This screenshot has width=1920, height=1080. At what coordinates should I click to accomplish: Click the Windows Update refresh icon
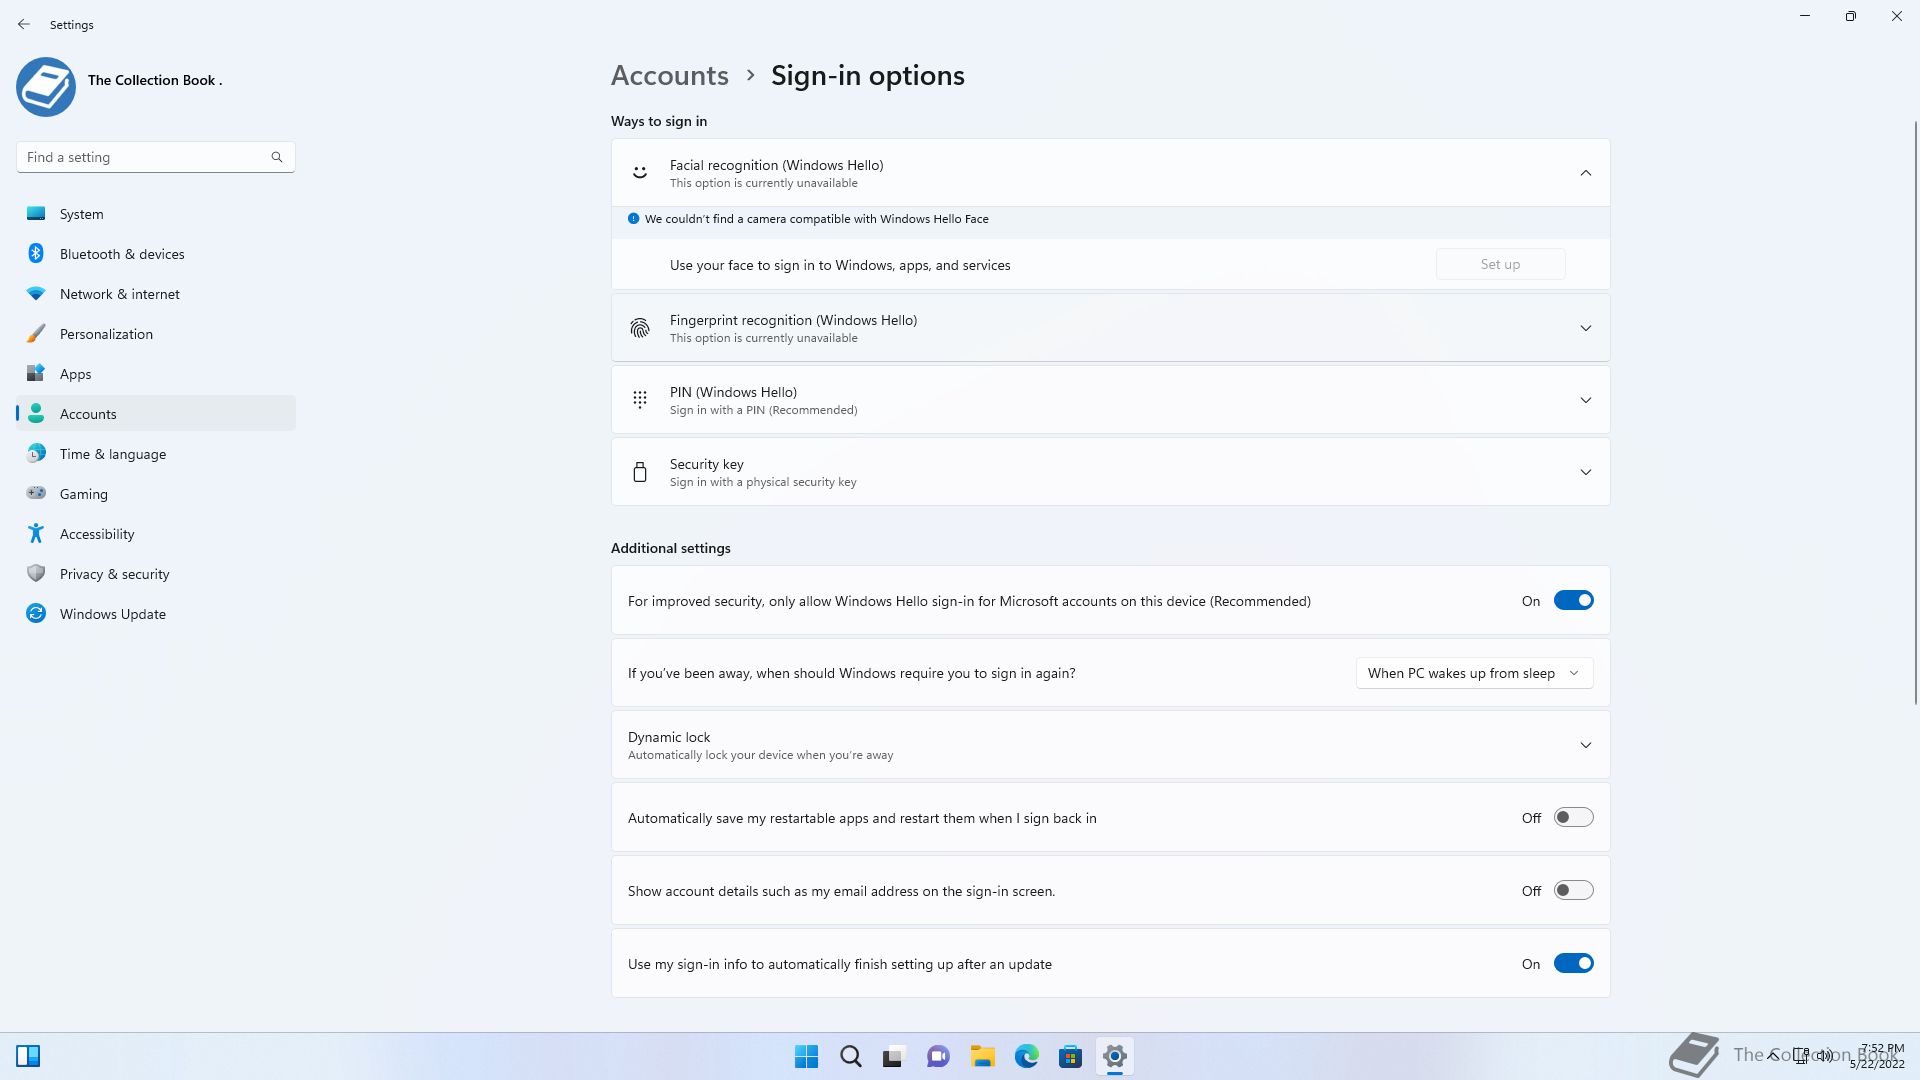pyautogui.click(x=36, y=613)
